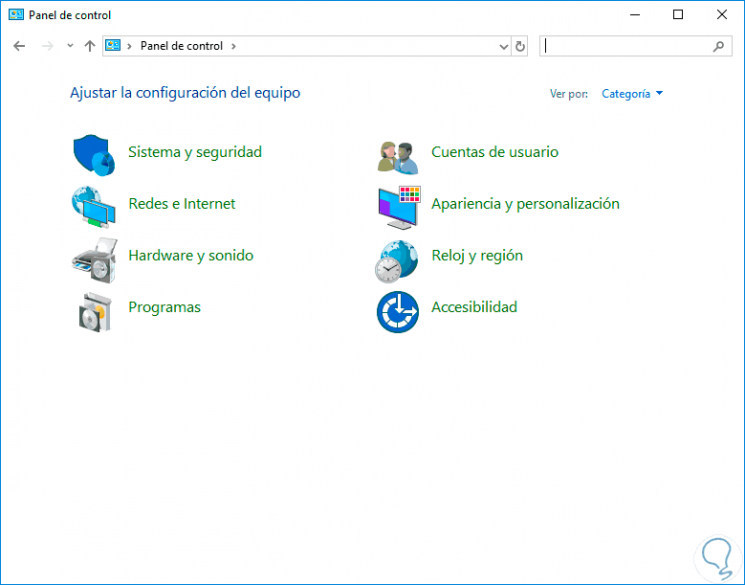This screenshot has width=745, height=585.
Task: Open the Redes e Internet globe icon
Action: coord(94,207)
